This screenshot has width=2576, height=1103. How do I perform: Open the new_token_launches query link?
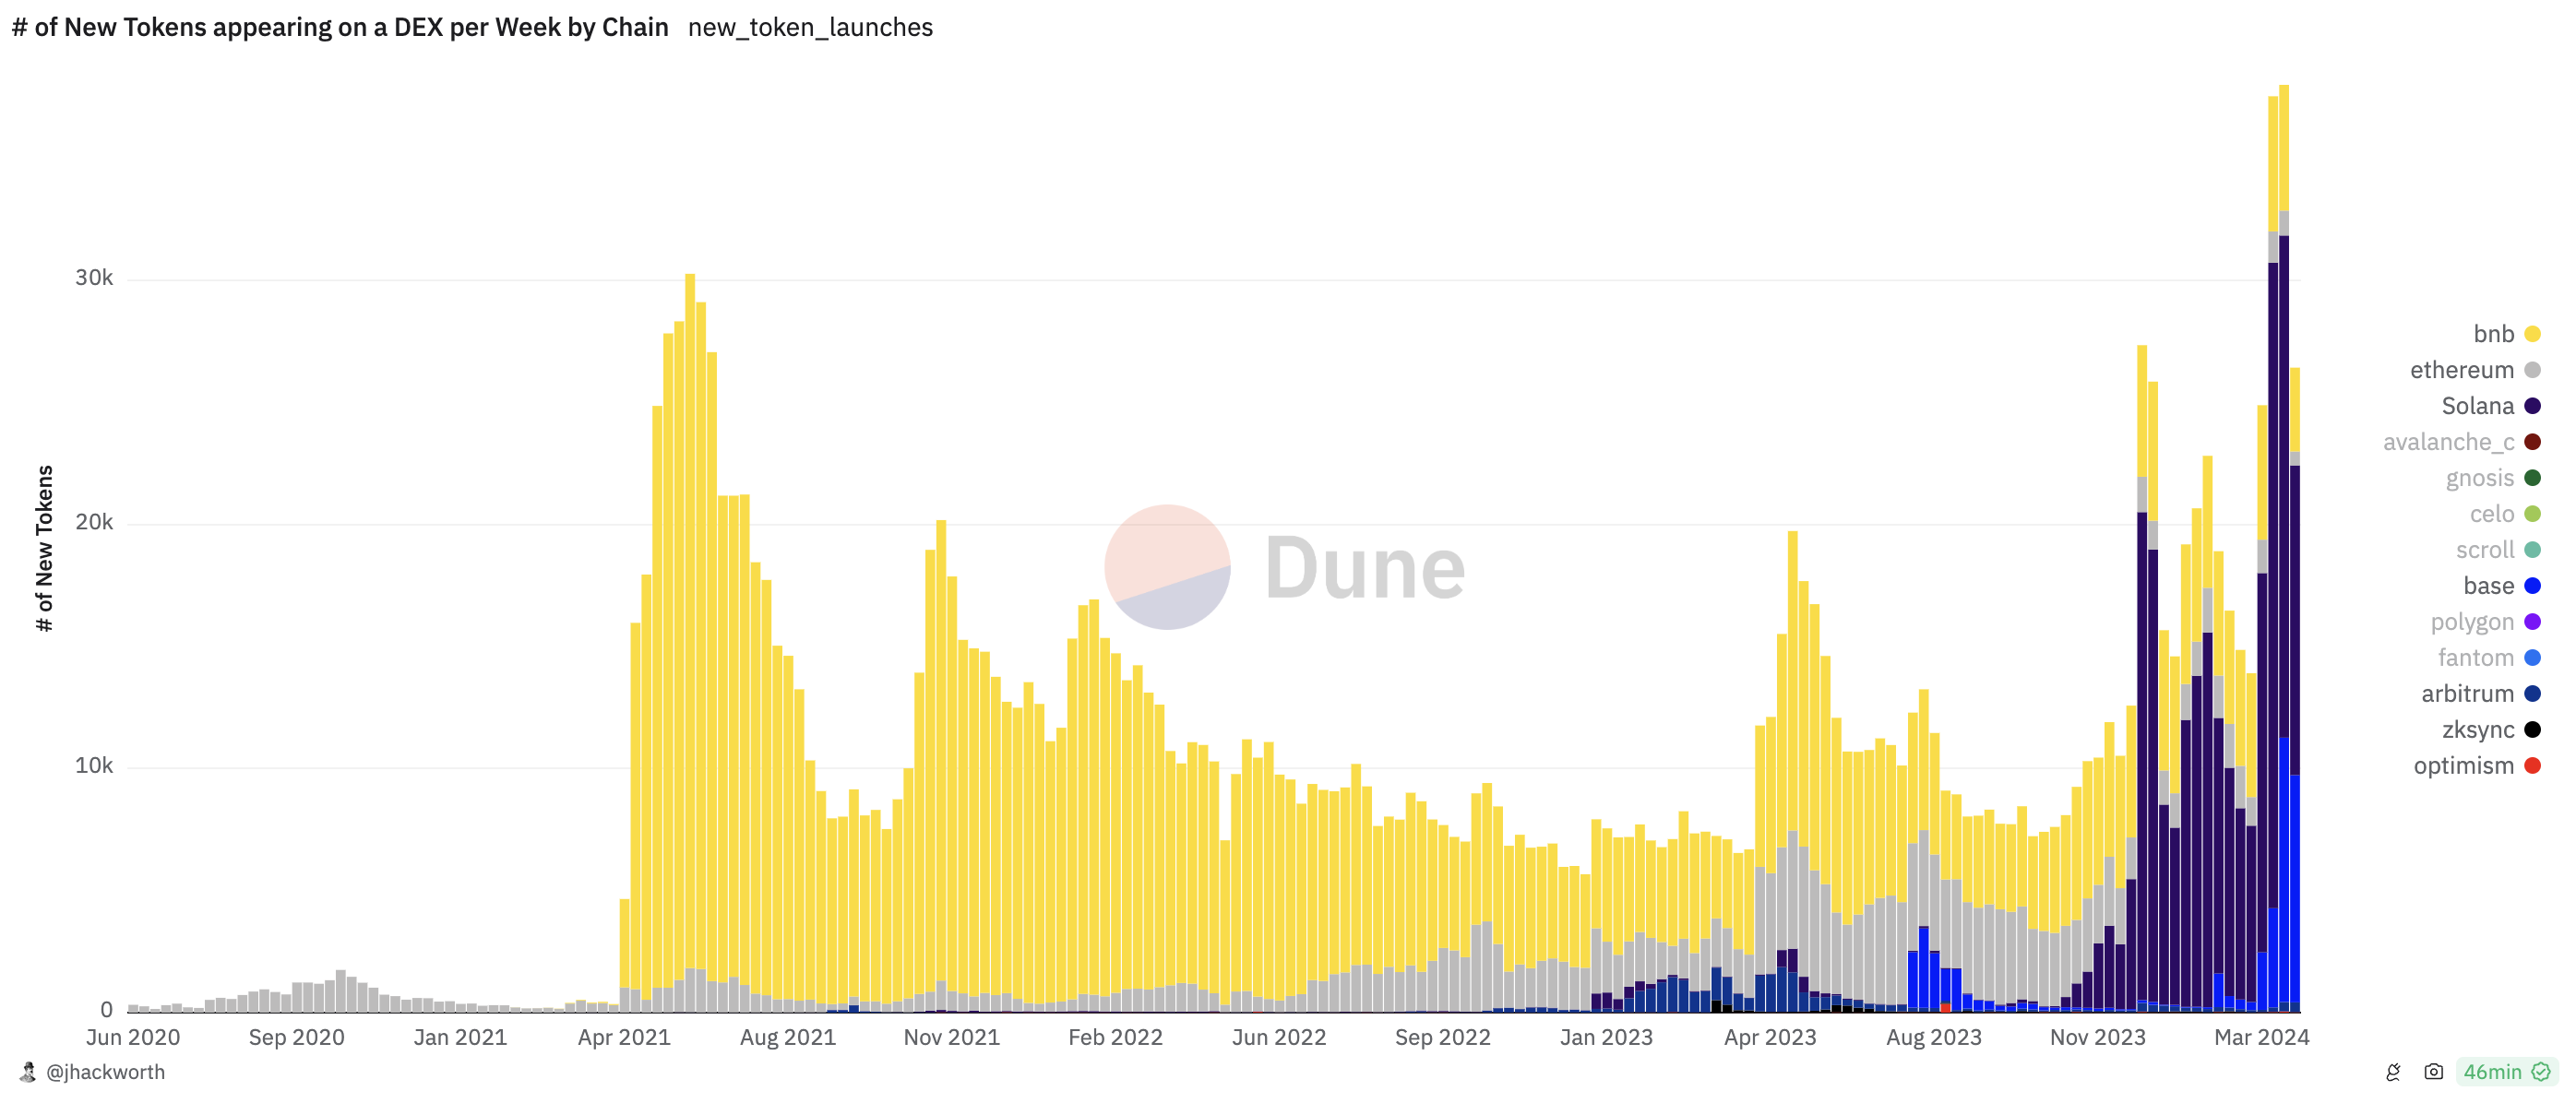tap(810, 27)
